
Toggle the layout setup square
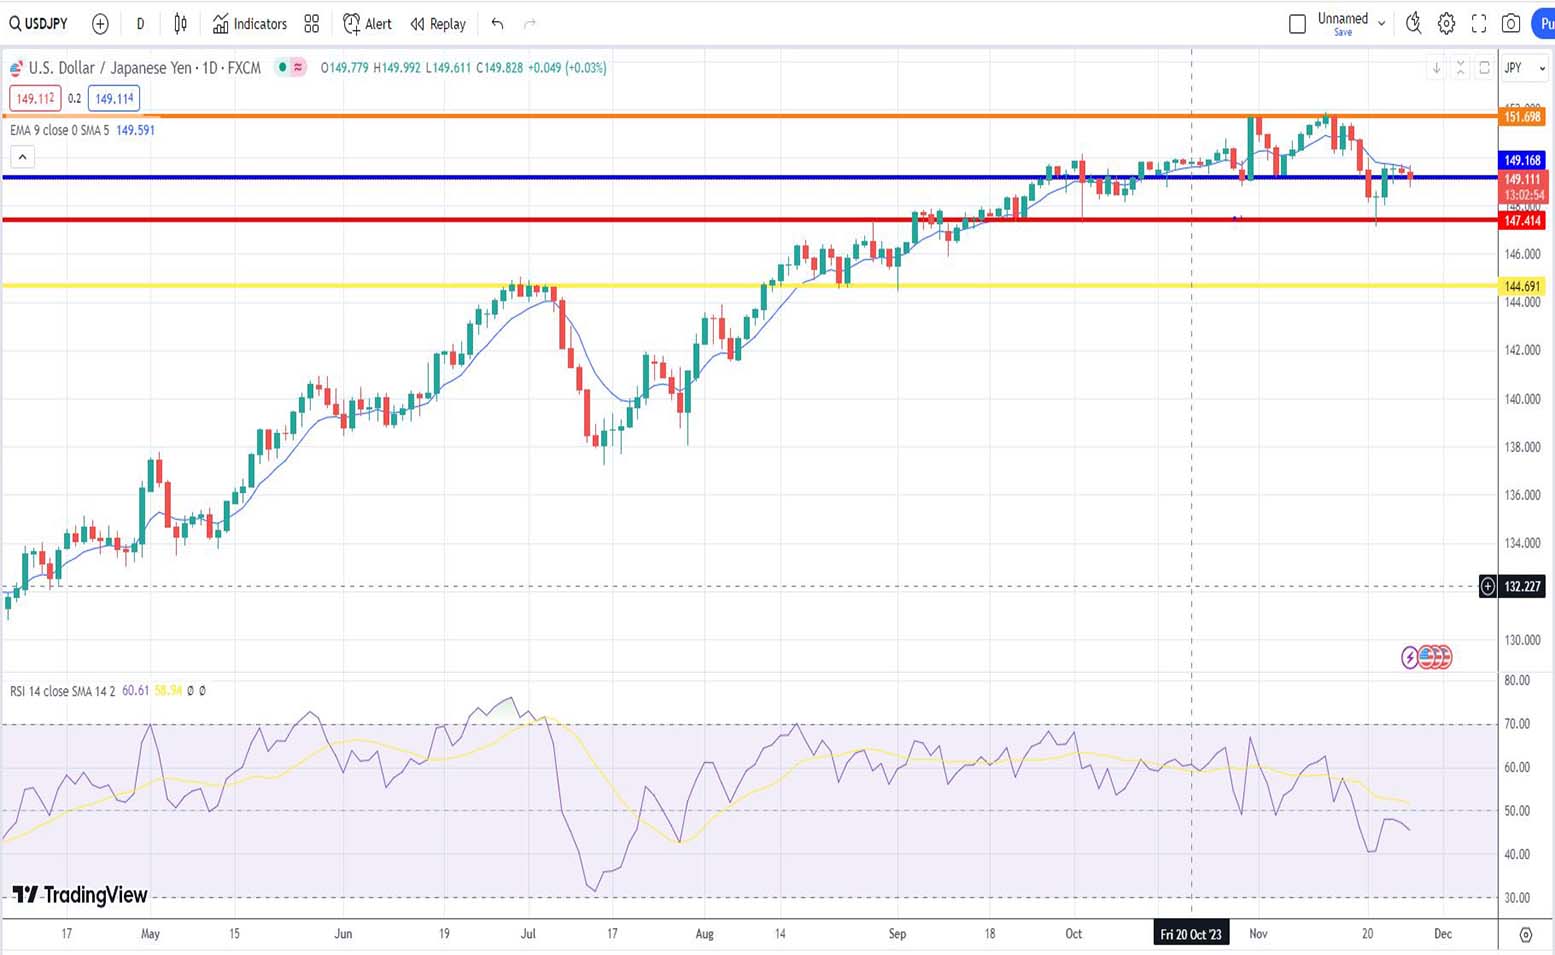[1297, 24]
